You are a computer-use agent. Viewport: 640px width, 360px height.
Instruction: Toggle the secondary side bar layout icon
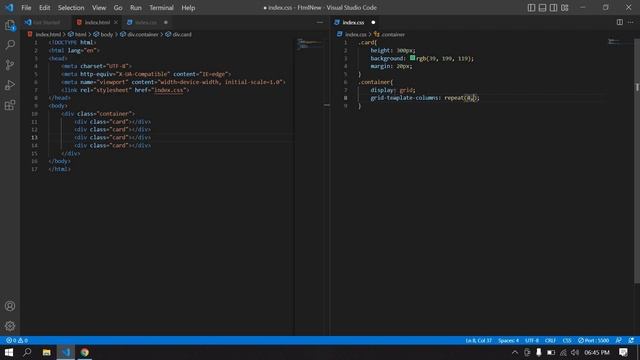coord(553,8)
